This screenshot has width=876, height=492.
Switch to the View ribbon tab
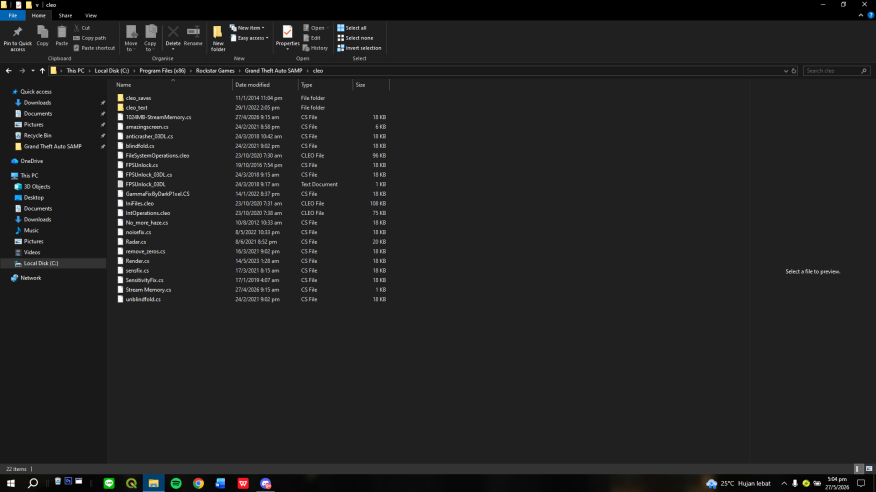tap(91, 16)
